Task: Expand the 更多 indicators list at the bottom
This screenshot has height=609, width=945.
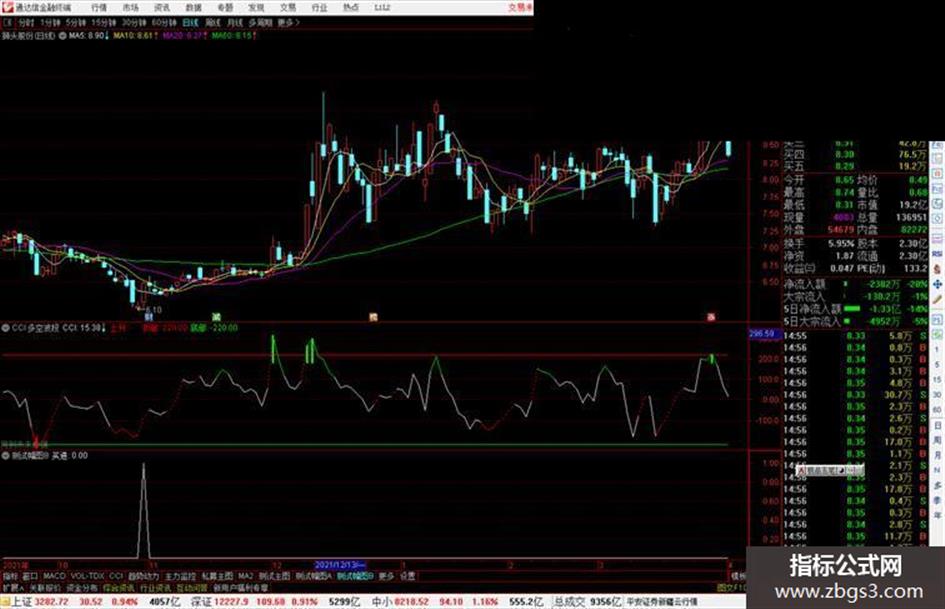Action: click(x=386, y=576)
